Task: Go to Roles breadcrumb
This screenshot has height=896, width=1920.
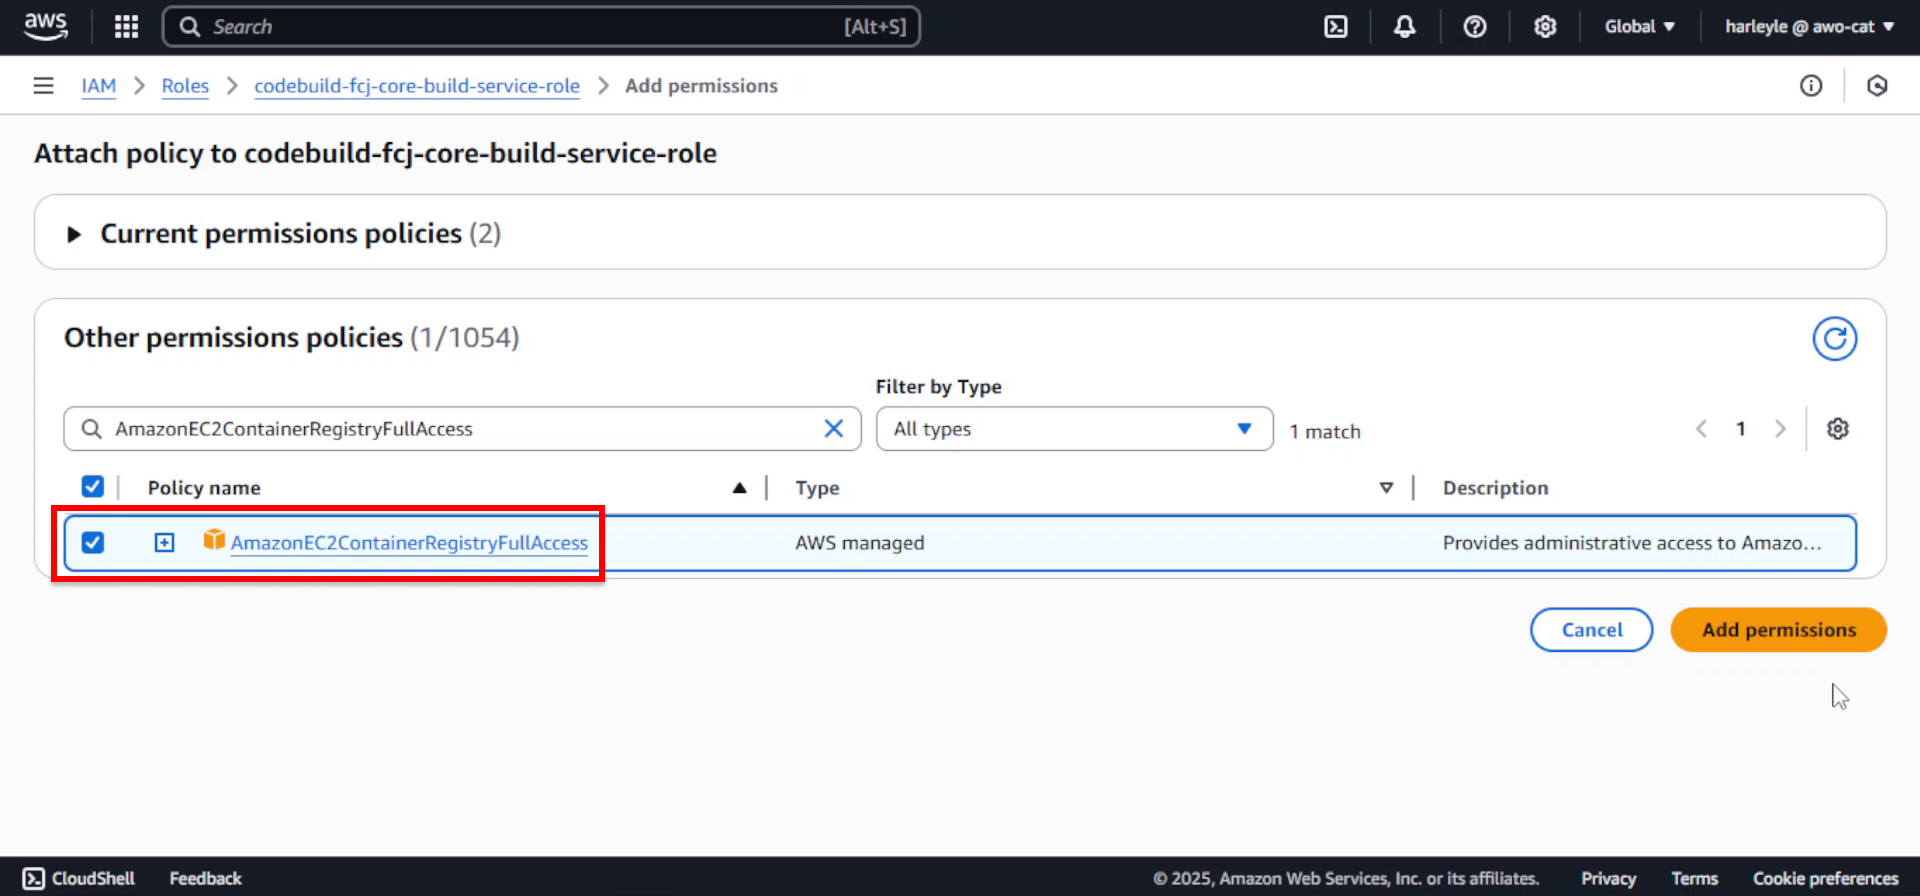Action: click(185, 86)
